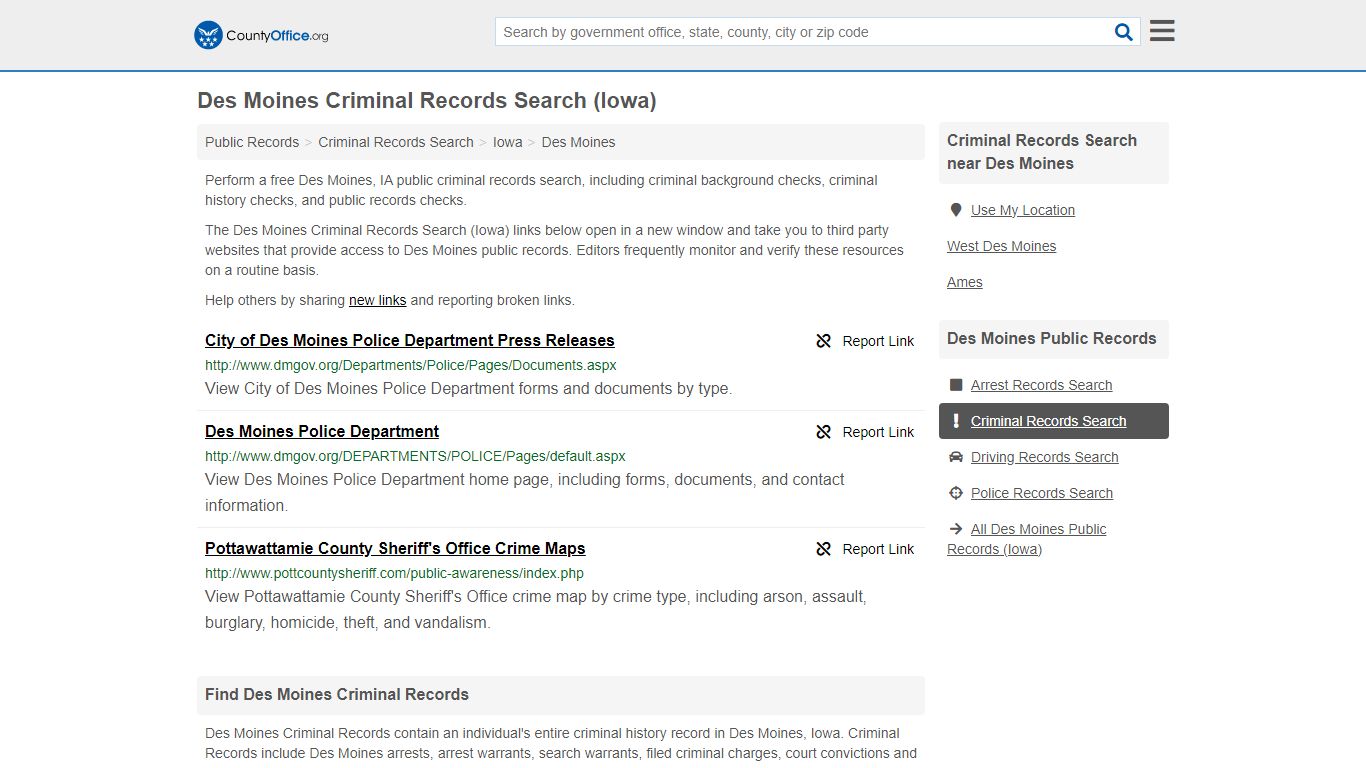This screenshot has width=1366, height=768.
Task: Click Find Des Moines Criminal Records heading
Action: [337, 694]
